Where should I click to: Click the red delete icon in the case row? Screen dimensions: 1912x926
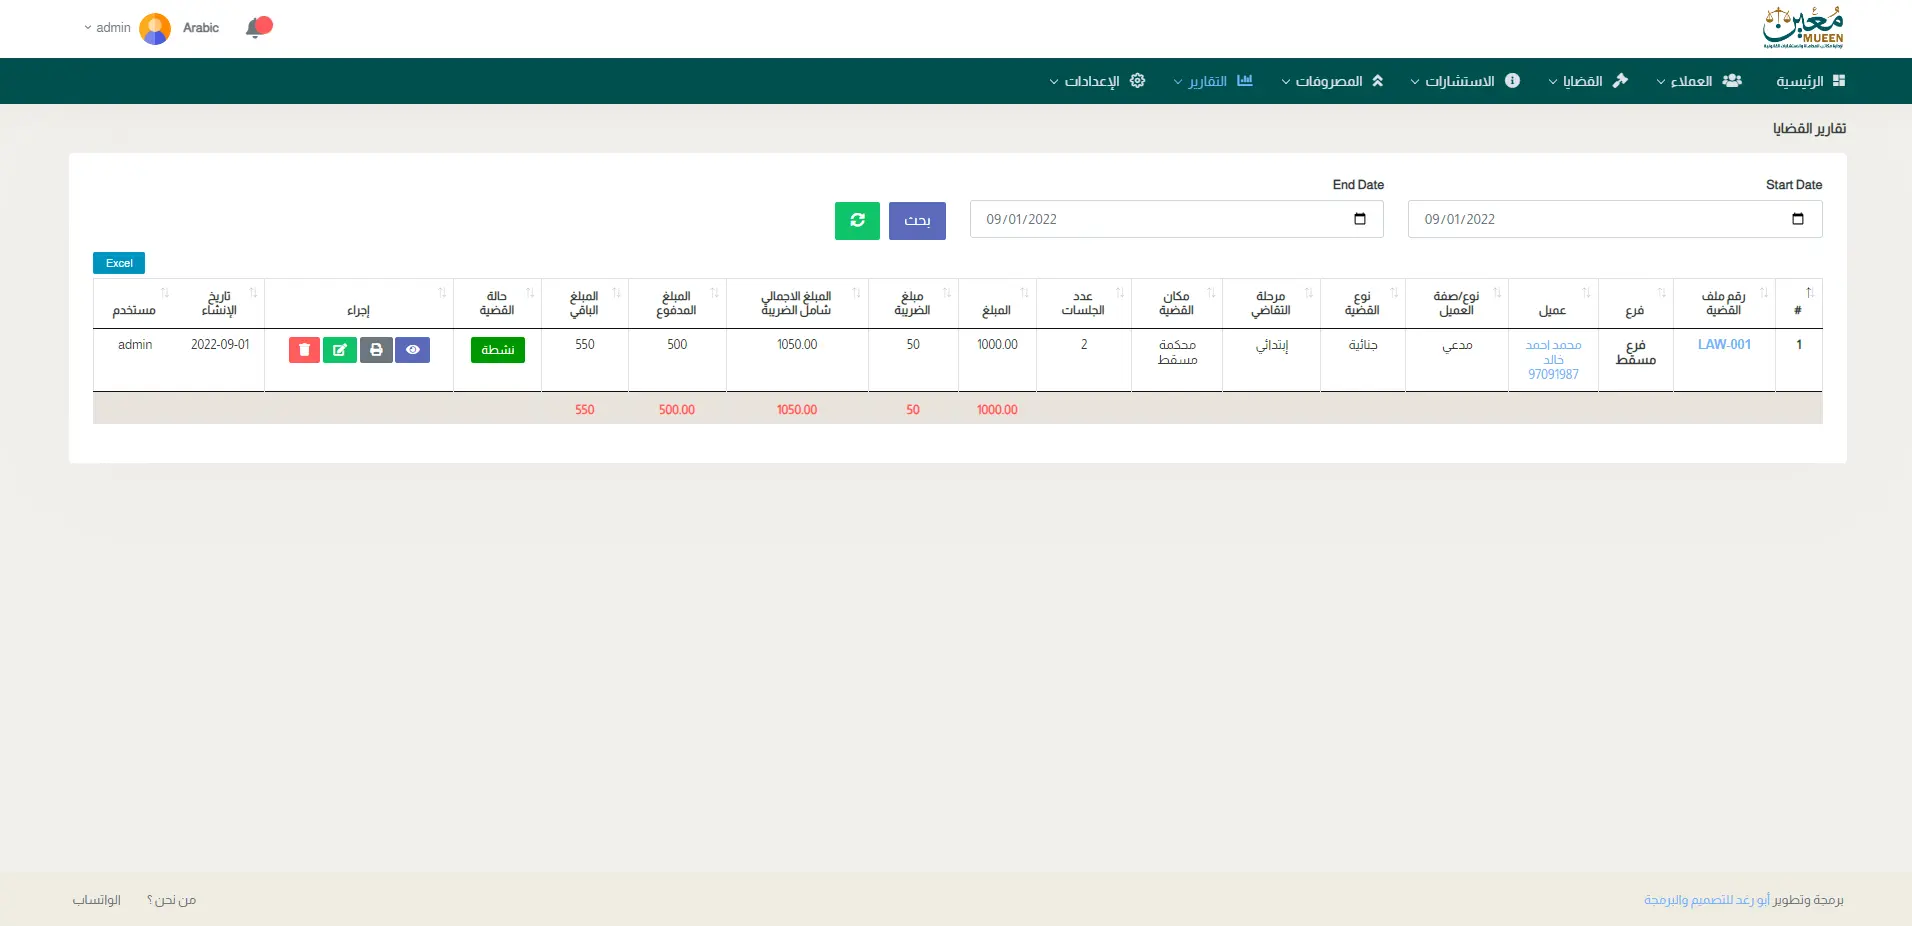[x=304, y=350]
